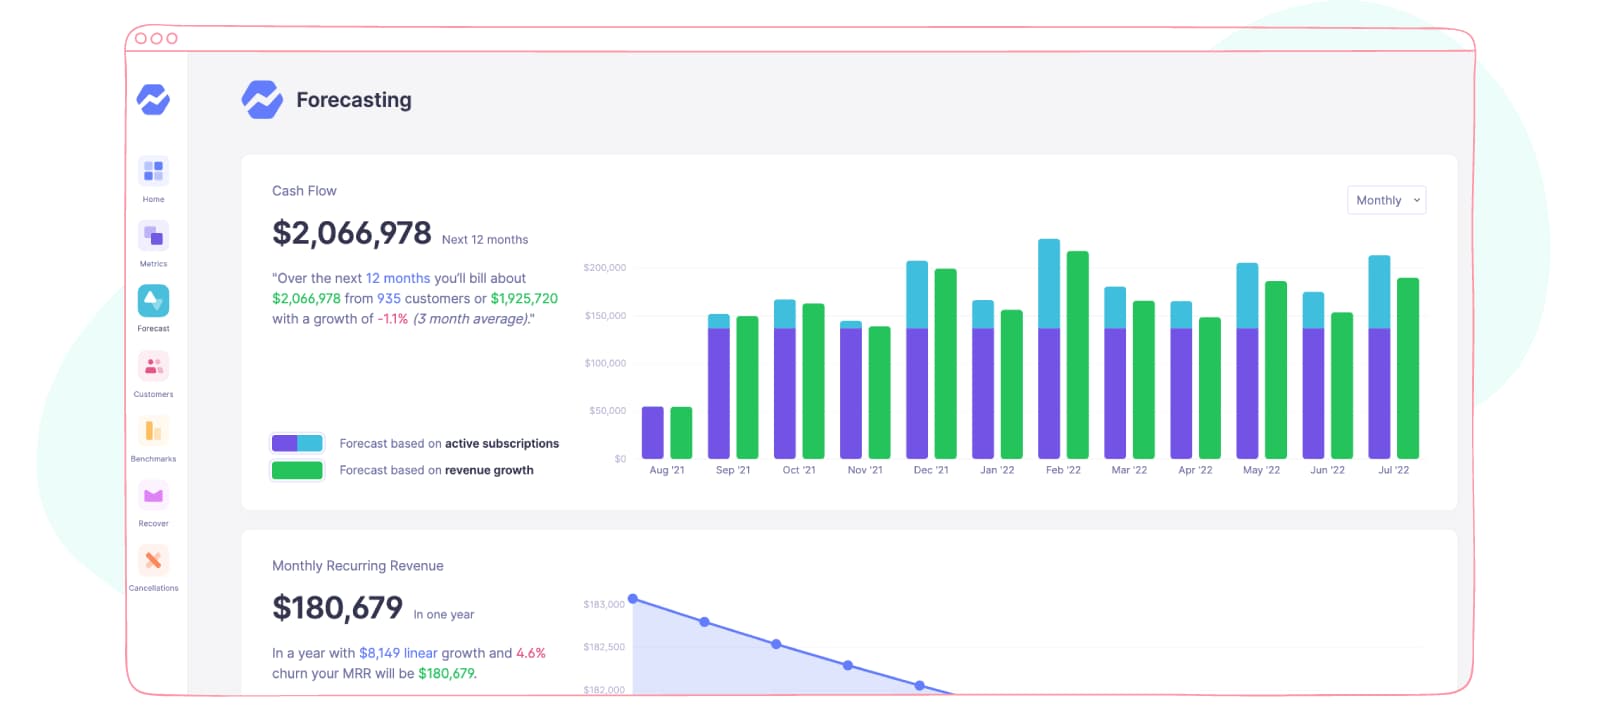Click the Forecasting header logo icon
Screen dimensions: 1600x720
click(x=262, y=100)
